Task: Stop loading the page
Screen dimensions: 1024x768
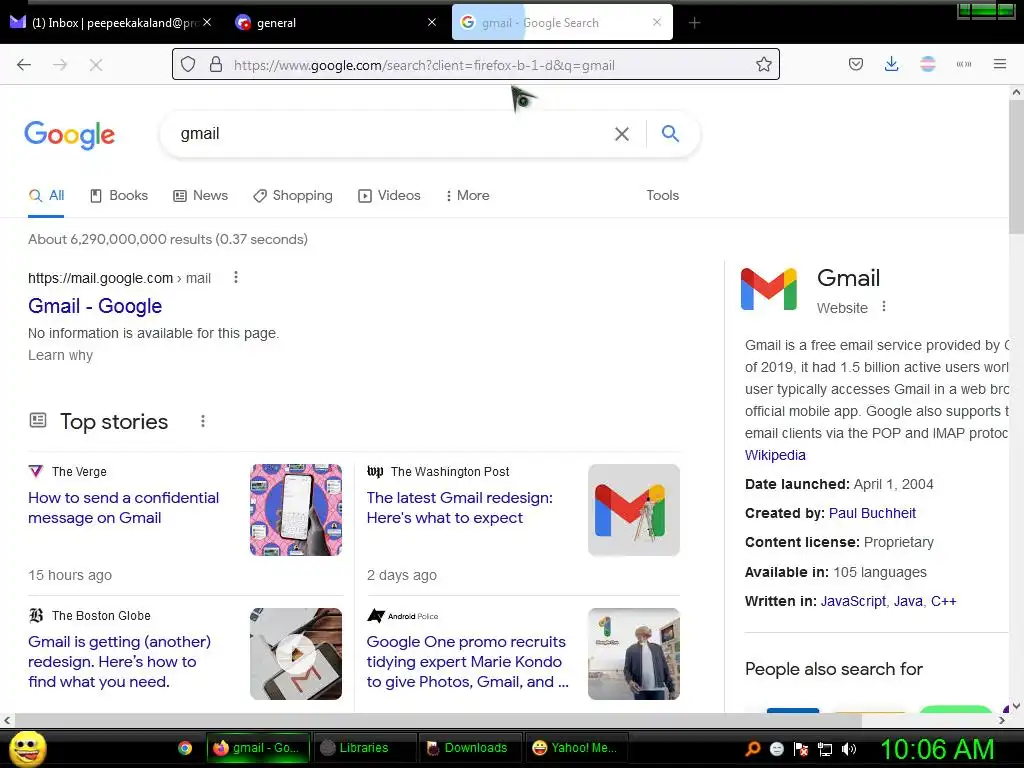Action: tap(96, 65)
